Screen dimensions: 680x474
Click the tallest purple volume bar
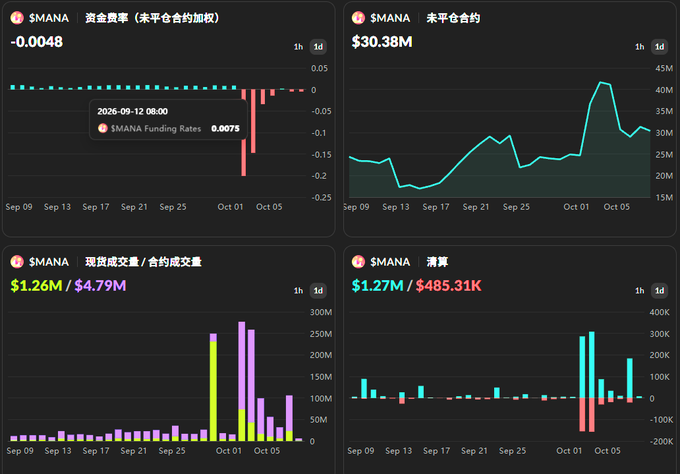click(242, 365)
